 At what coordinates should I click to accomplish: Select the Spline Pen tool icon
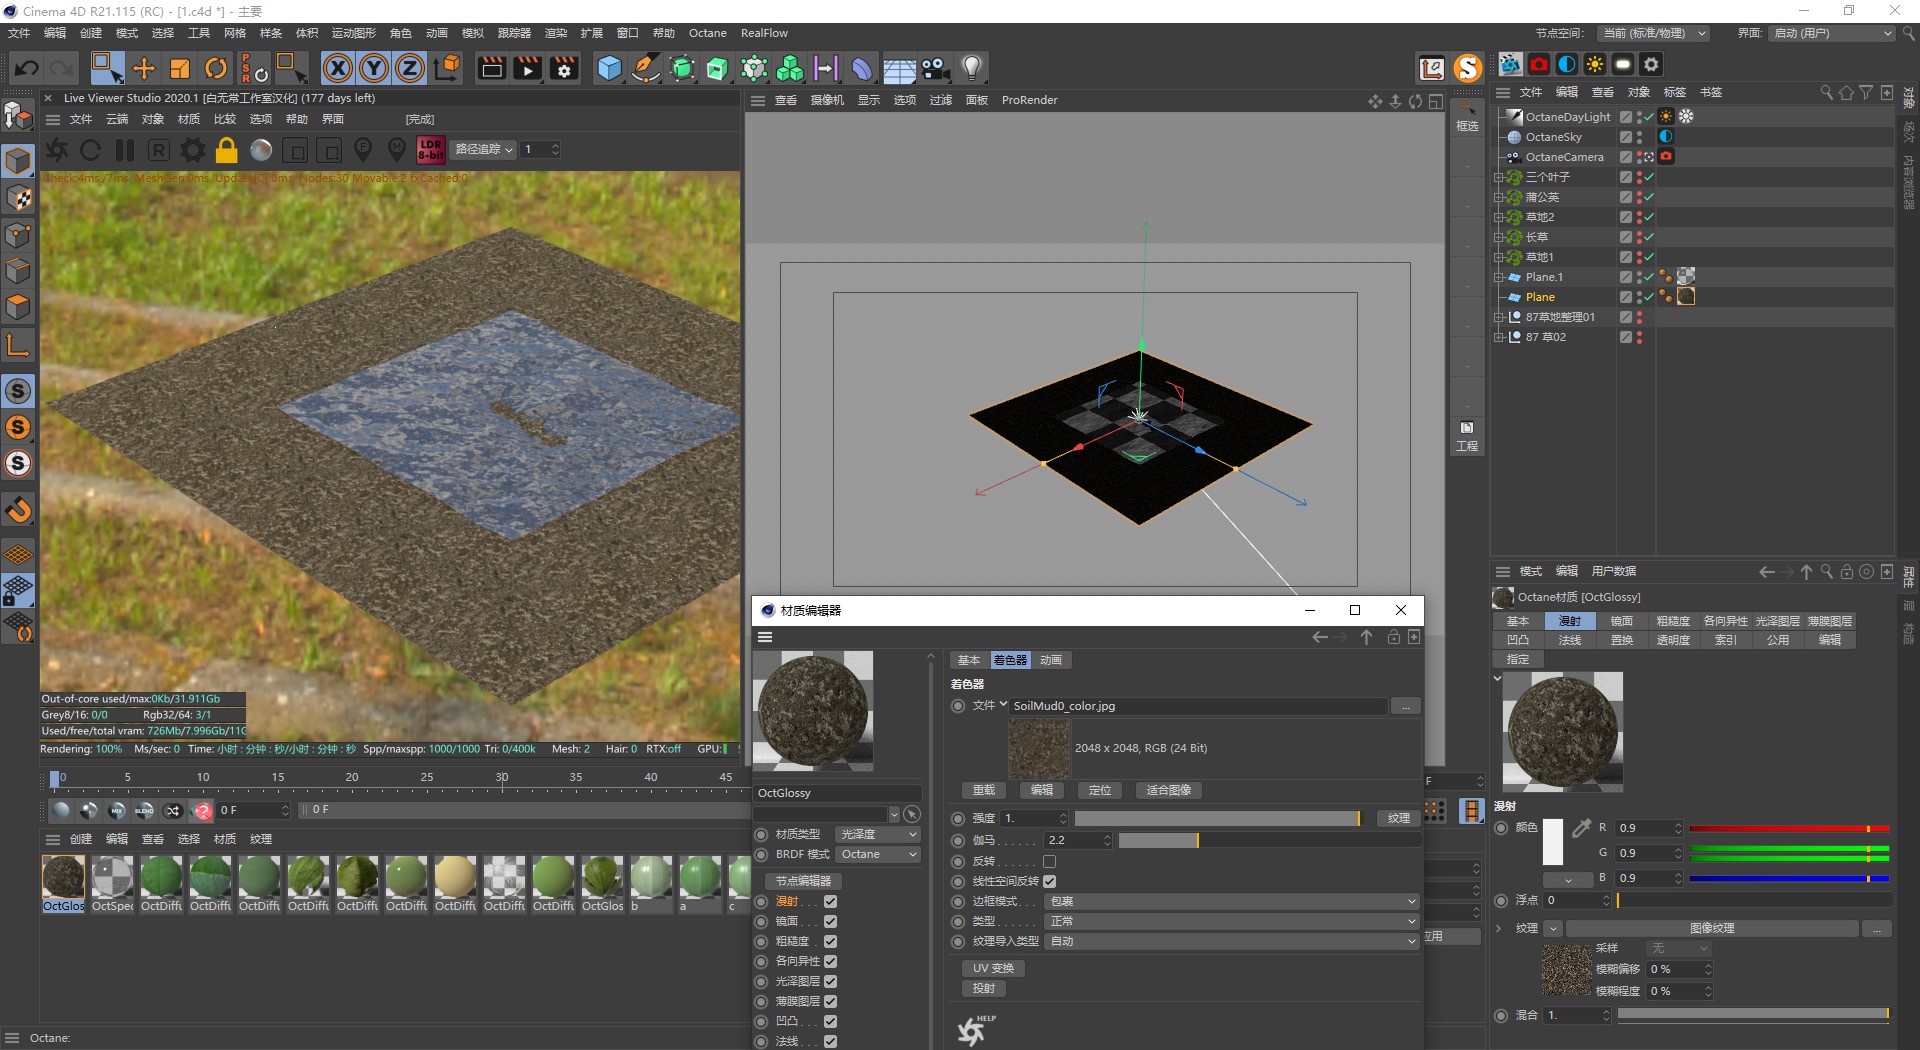tap(646, 68)
